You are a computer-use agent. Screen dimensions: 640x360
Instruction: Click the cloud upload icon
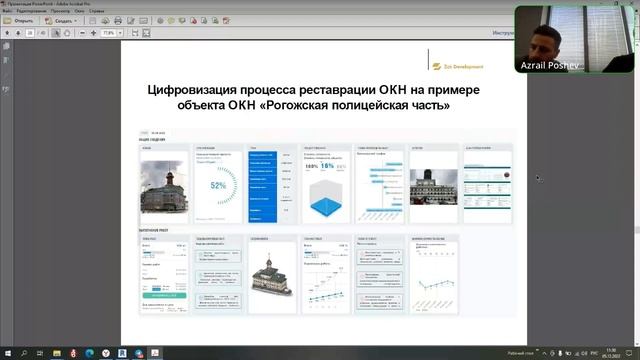[105, 21]
